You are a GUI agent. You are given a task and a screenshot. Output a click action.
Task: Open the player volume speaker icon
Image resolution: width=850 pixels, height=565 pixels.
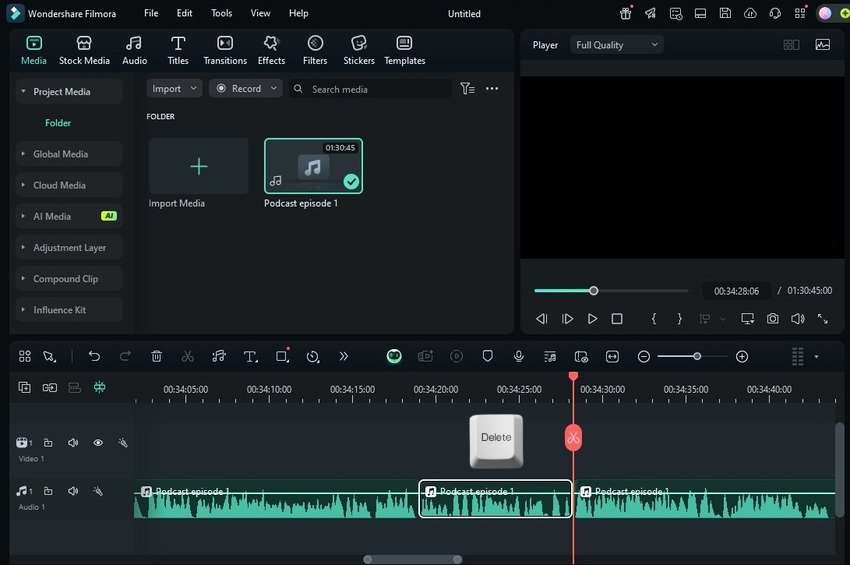797,319
